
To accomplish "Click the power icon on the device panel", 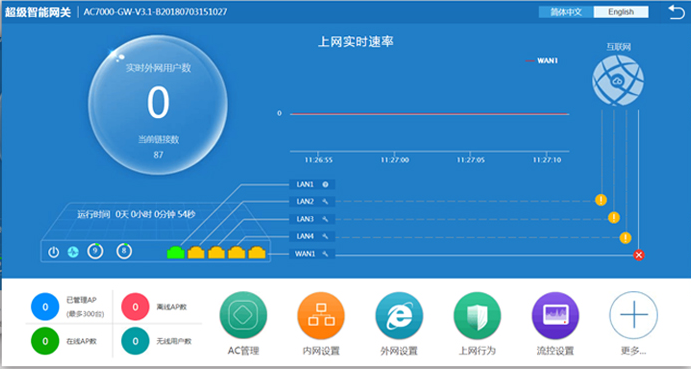I will click(53, 252).
